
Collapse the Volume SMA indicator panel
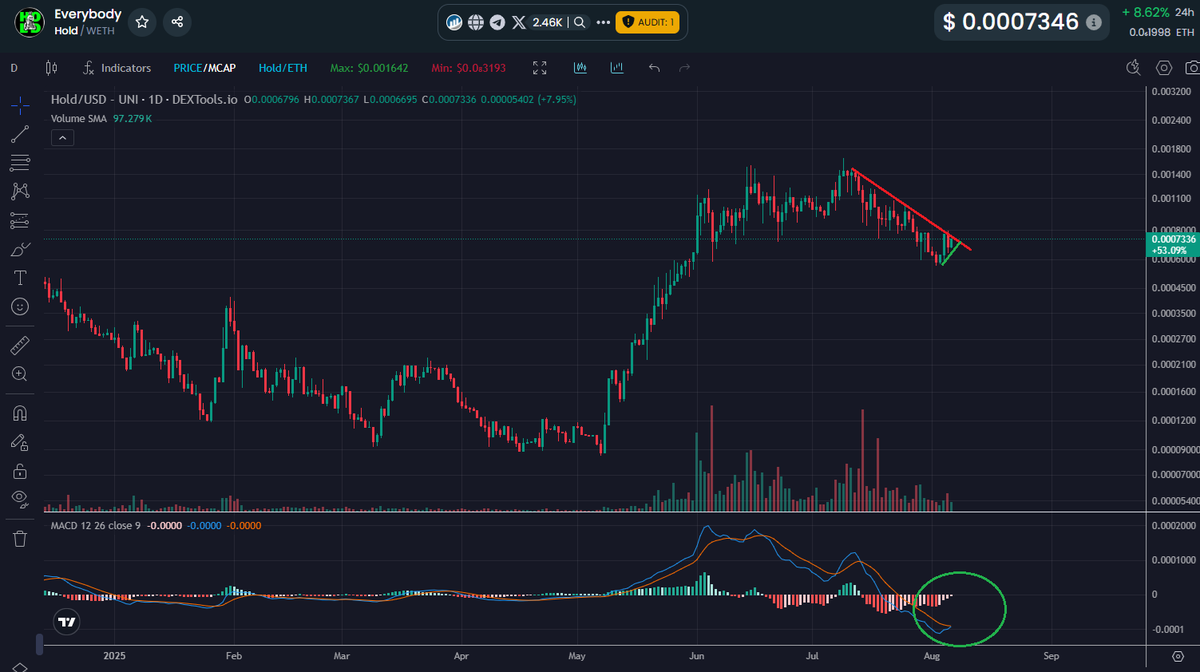pos(62,137)
